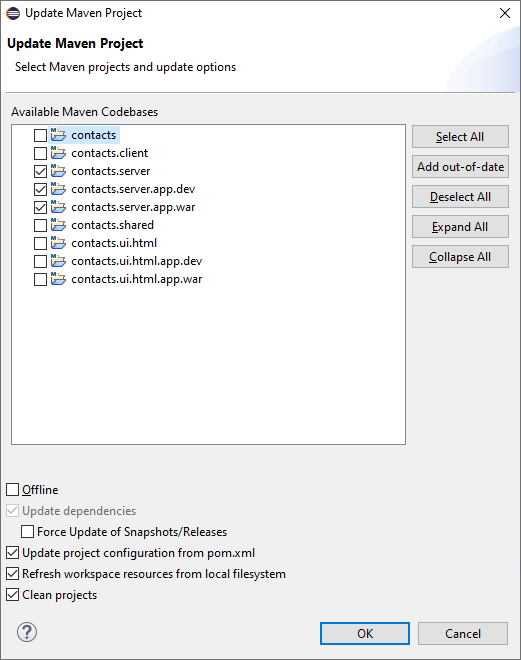Uncheck the contacts.server.app.dev checkbox
Image resolution: width=521 pixels, height=660 pixels.
40,189
